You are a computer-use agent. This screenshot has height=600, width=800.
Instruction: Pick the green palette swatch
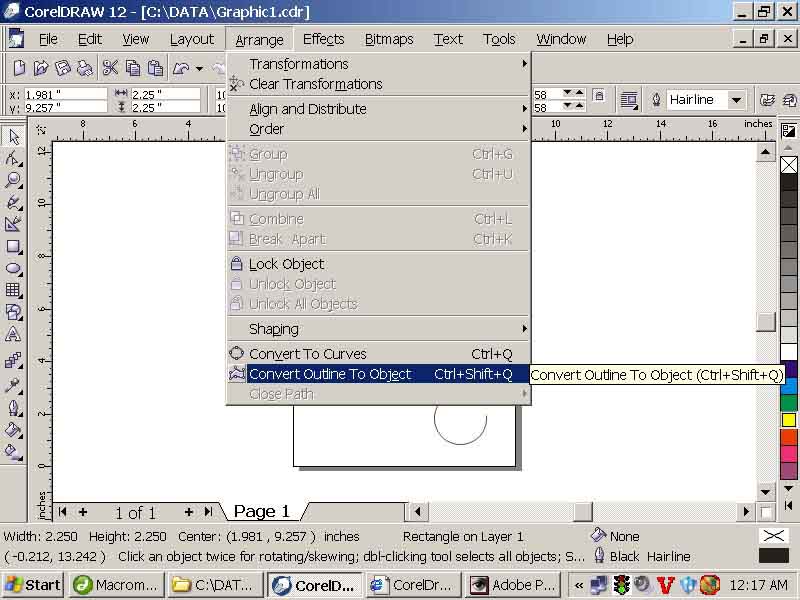coord(789,403)
